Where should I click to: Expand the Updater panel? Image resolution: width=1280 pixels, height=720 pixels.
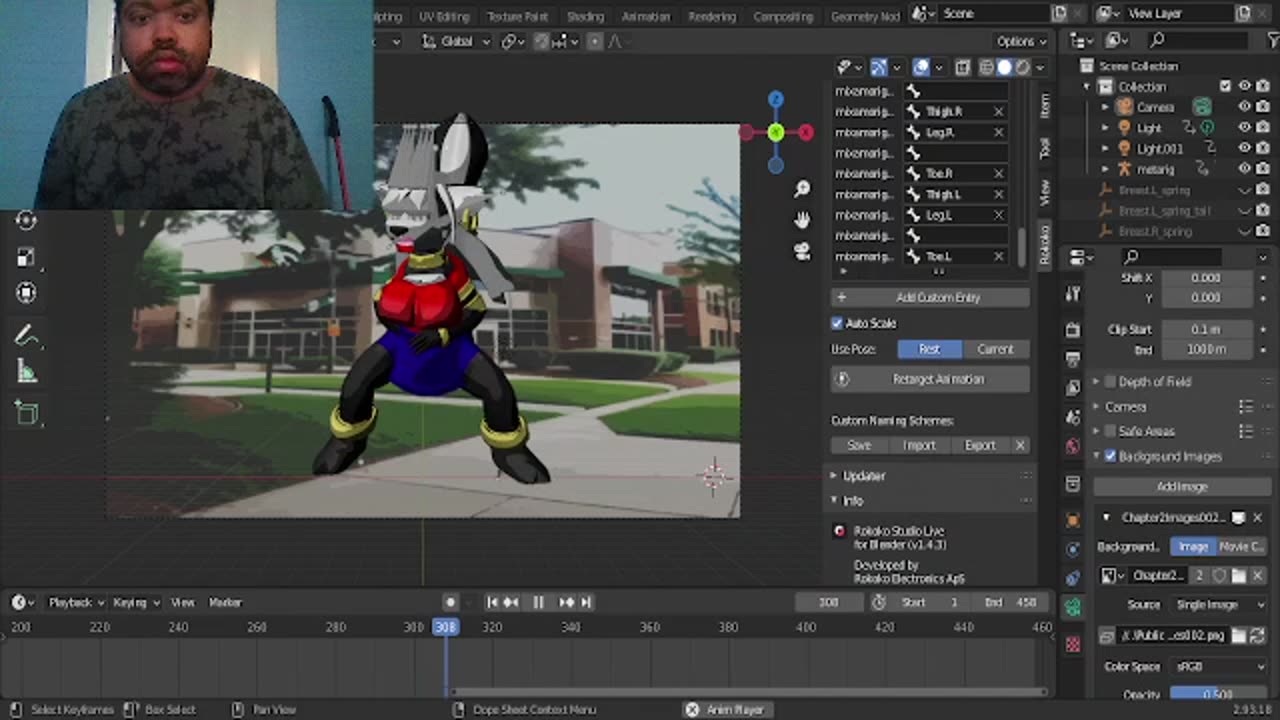[x=863, y=476]
